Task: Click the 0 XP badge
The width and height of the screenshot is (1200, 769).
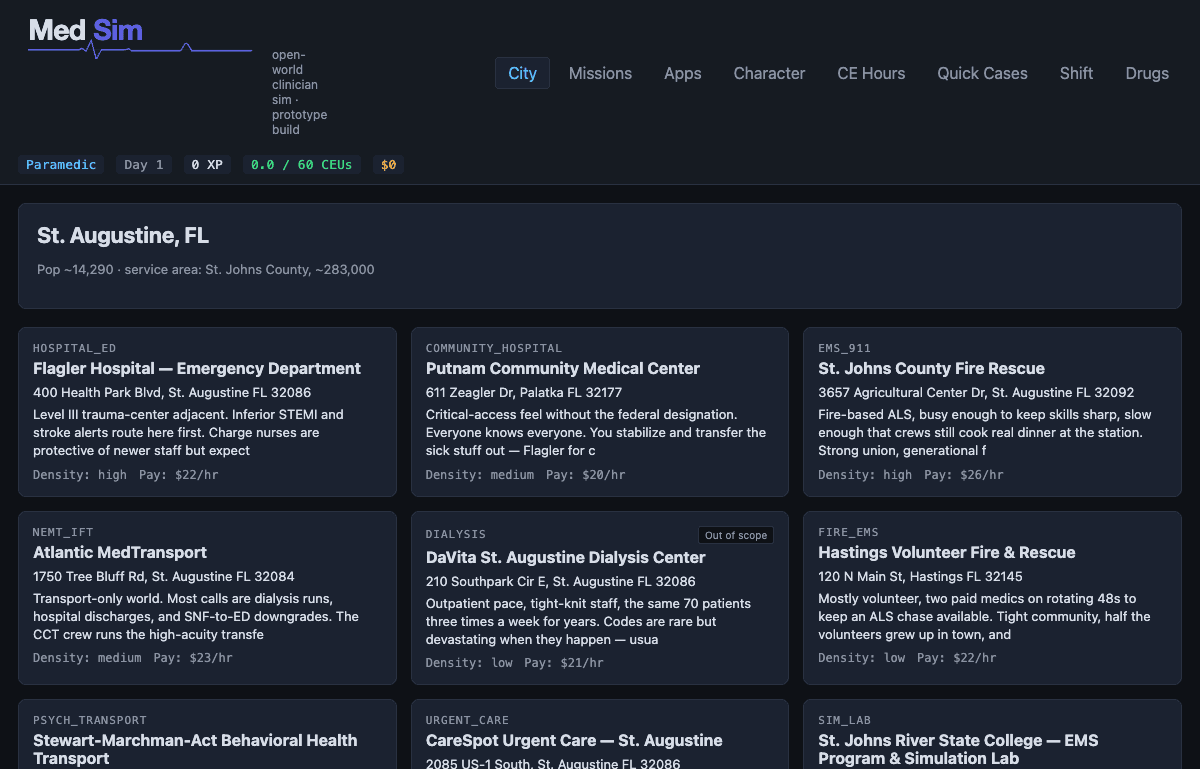Action: tap(207, 165)
